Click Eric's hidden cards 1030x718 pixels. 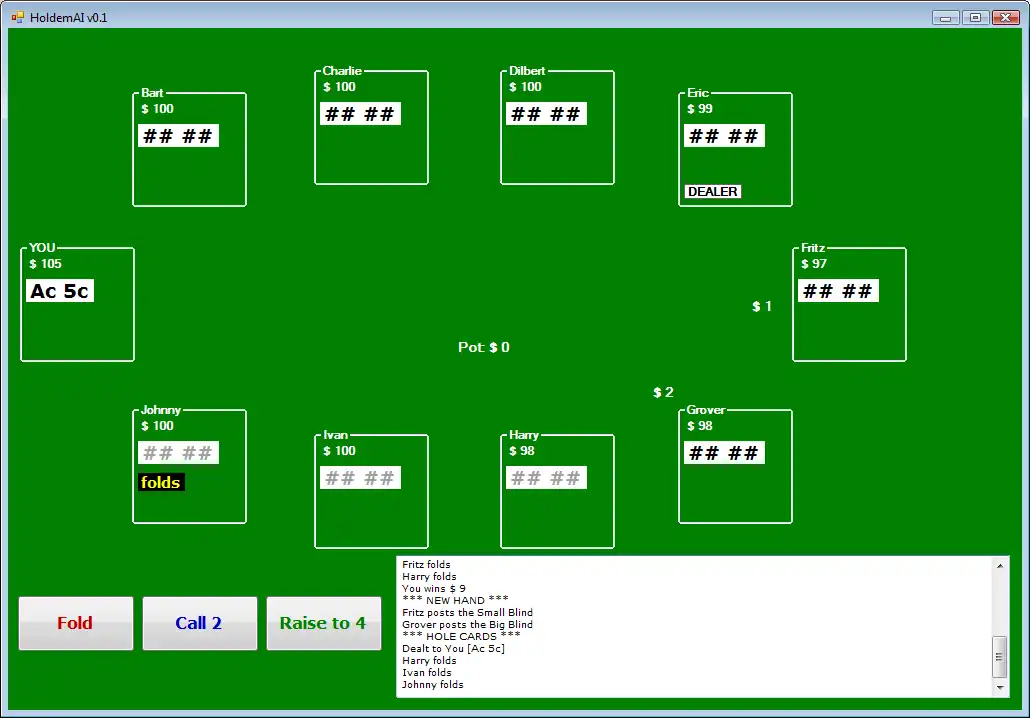(x=724, y=136)
